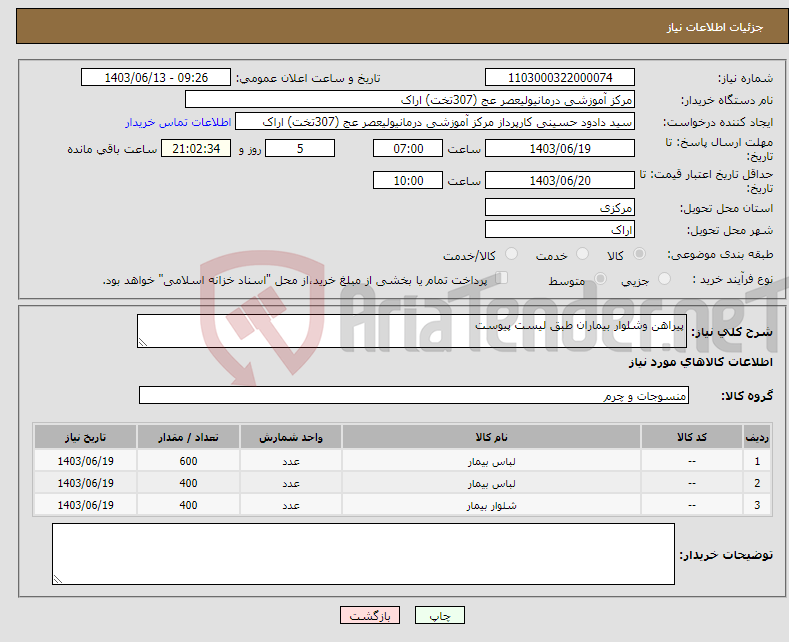
Task: Click the general need description textarea
Action: (412, 331)
